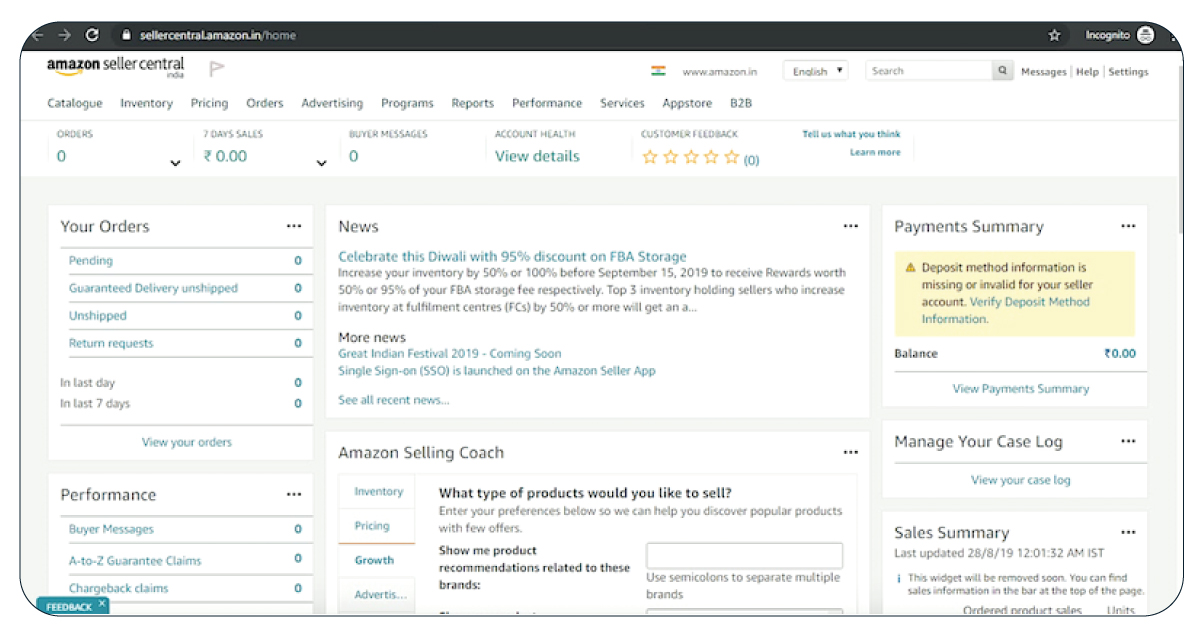Click View your orders
The height and width of the screenshot is (637, 1203).
click(187, 442)
